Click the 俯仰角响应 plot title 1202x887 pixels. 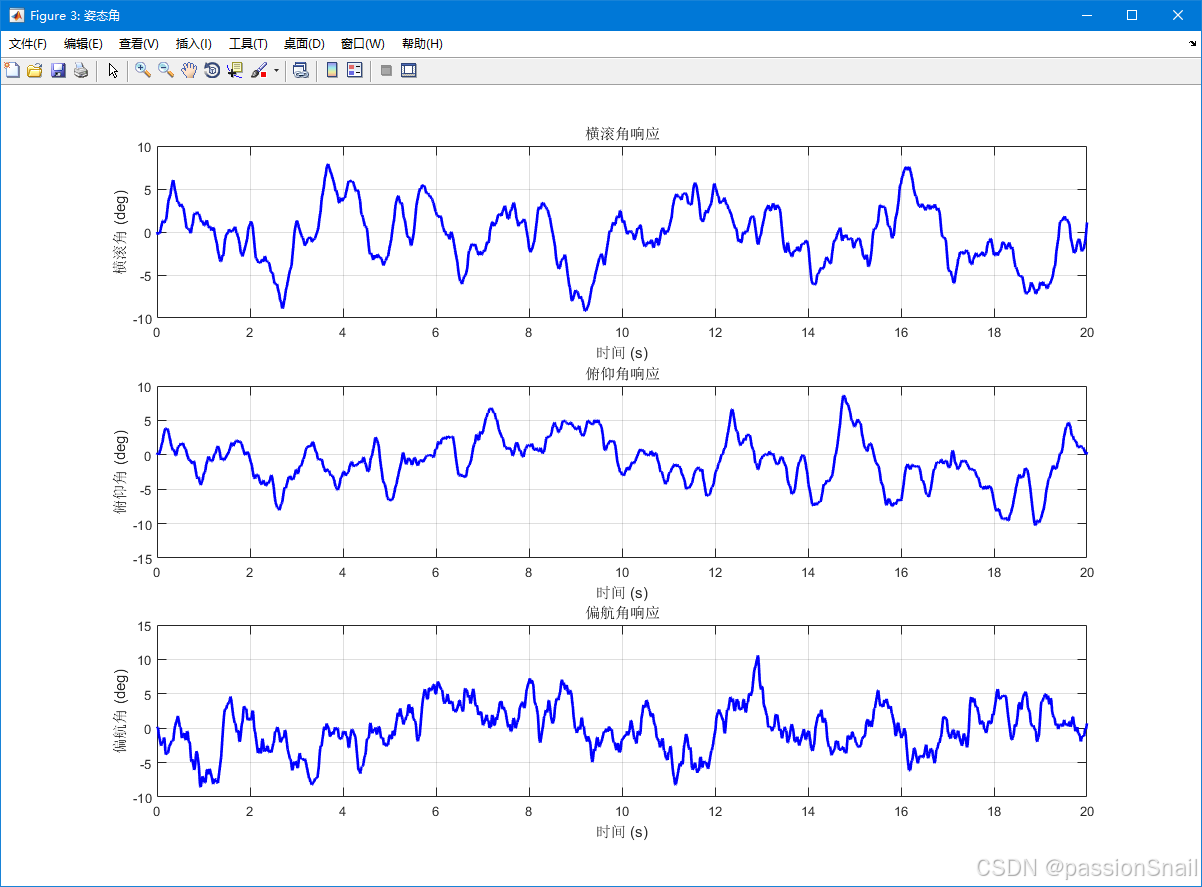pos(622,374)
